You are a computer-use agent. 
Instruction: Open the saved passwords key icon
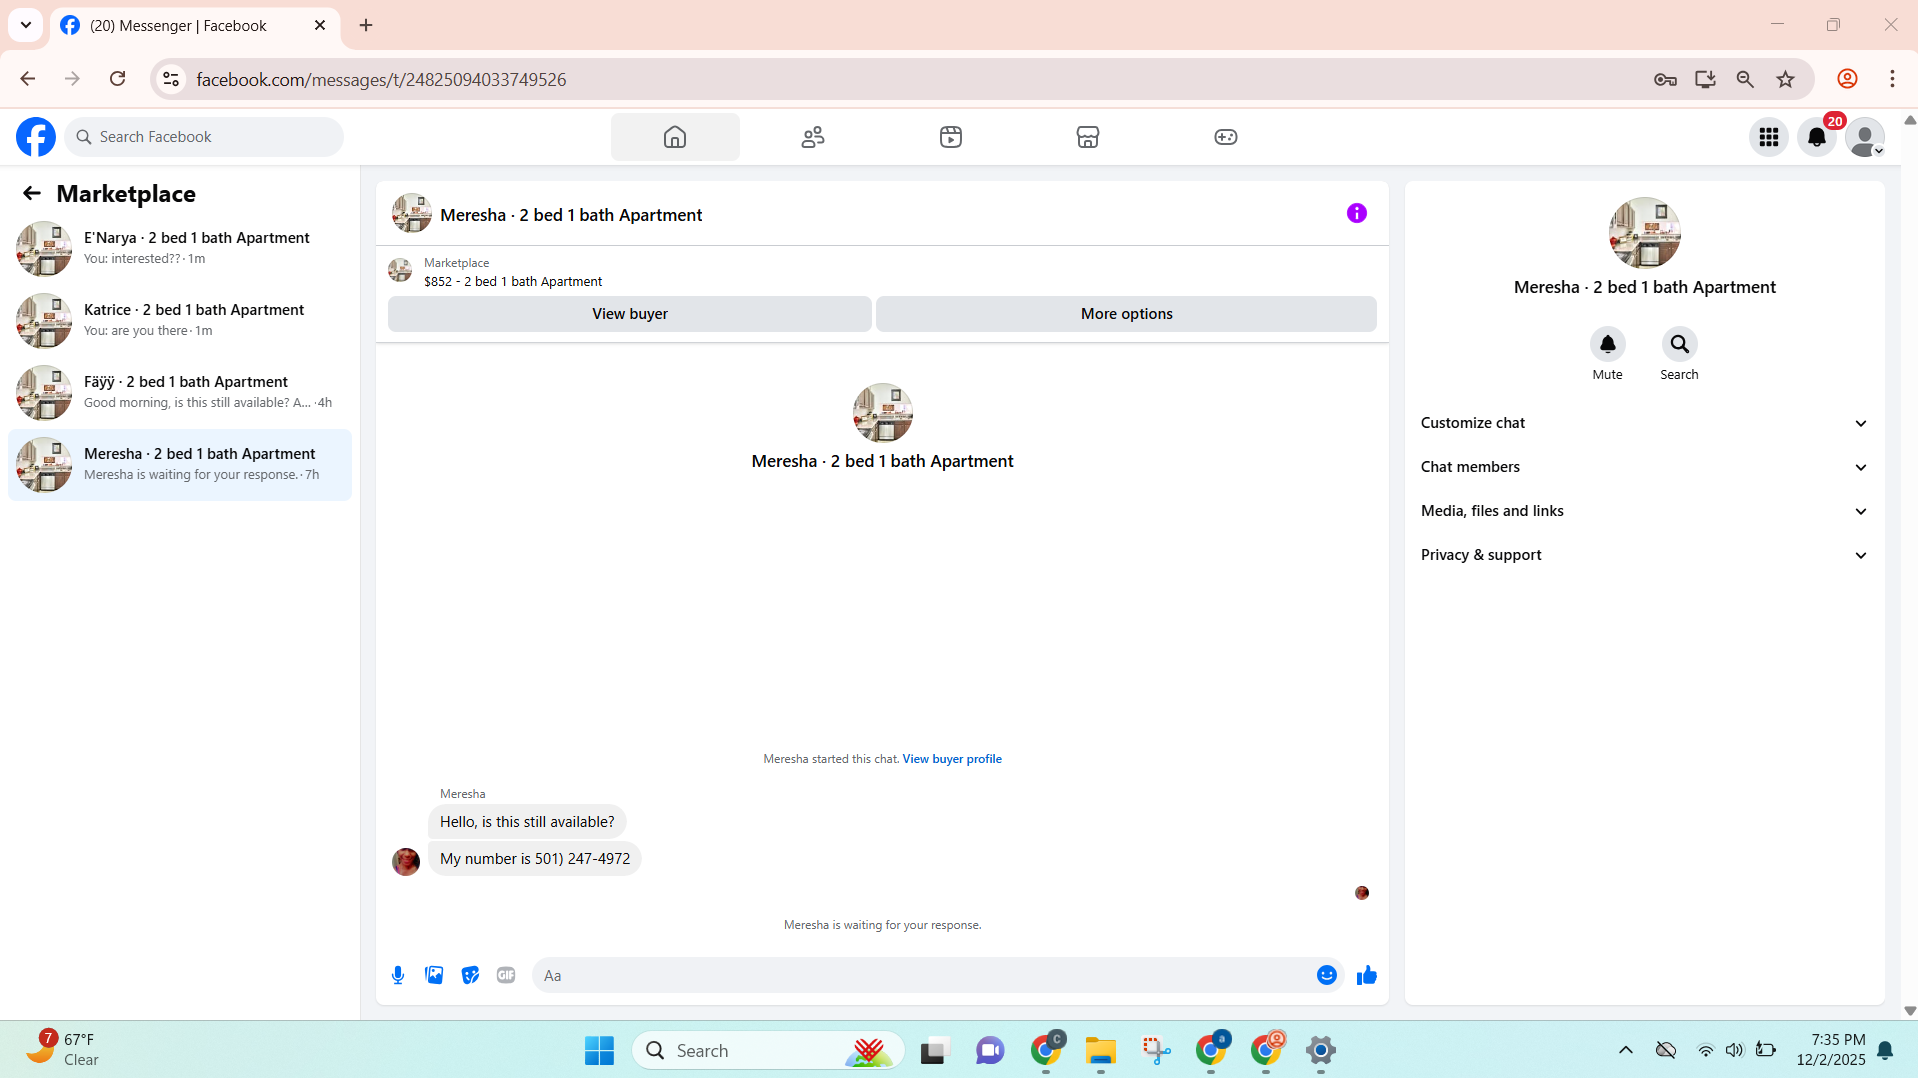[1665, 79]
